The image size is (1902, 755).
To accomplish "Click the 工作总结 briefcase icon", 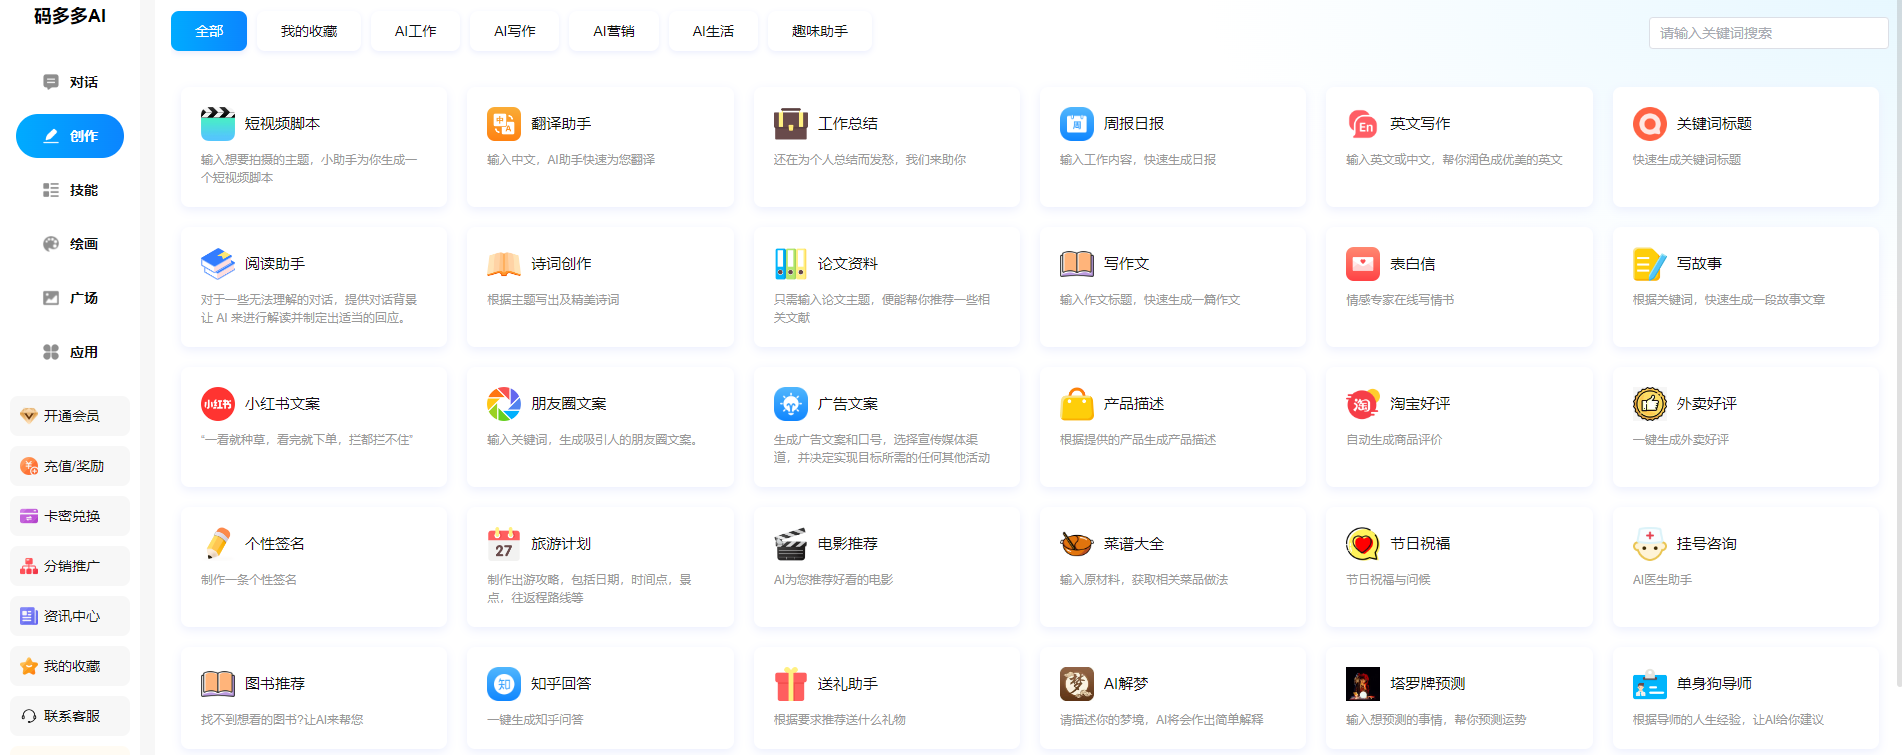I will 791,124.
